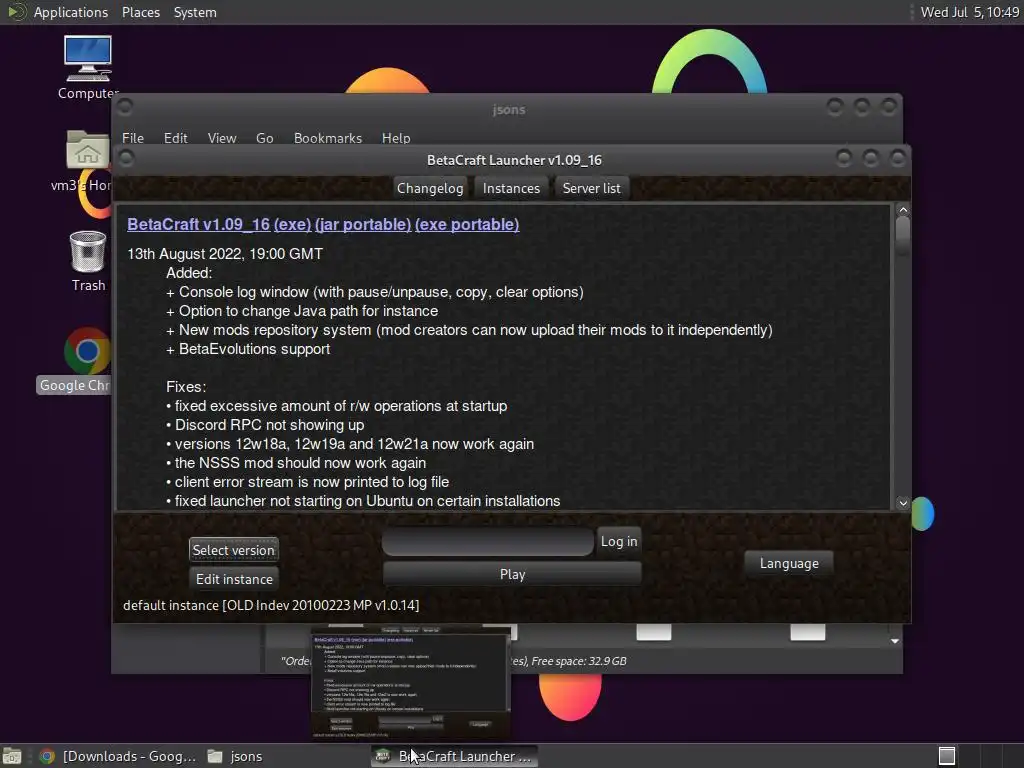The image size is (1024, 768).
Task: Open the Home folder desktop icon
Action: tap(86, 160)
